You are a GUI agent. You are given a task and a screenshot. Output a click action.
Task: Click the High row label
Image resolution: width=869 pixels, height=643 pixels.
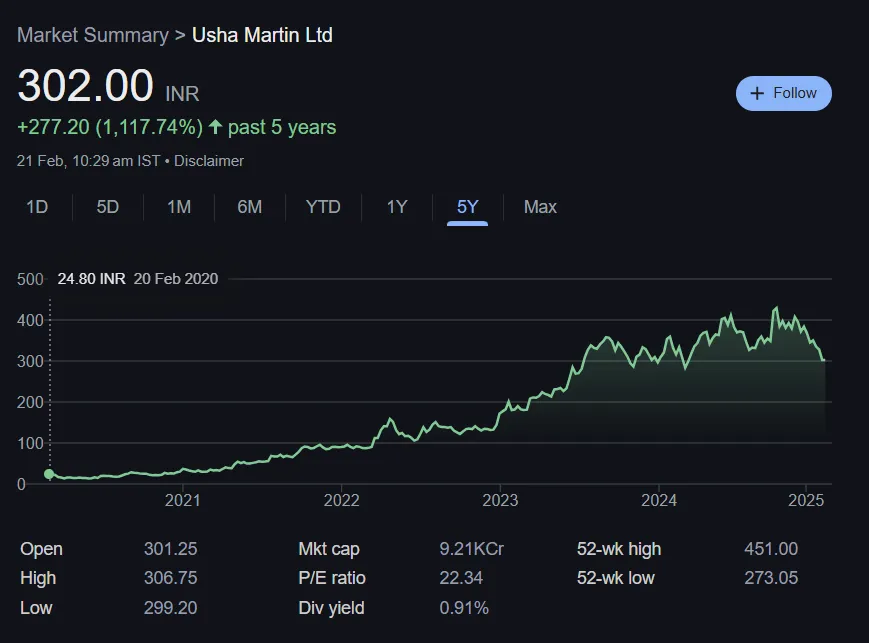click(38, 578)
